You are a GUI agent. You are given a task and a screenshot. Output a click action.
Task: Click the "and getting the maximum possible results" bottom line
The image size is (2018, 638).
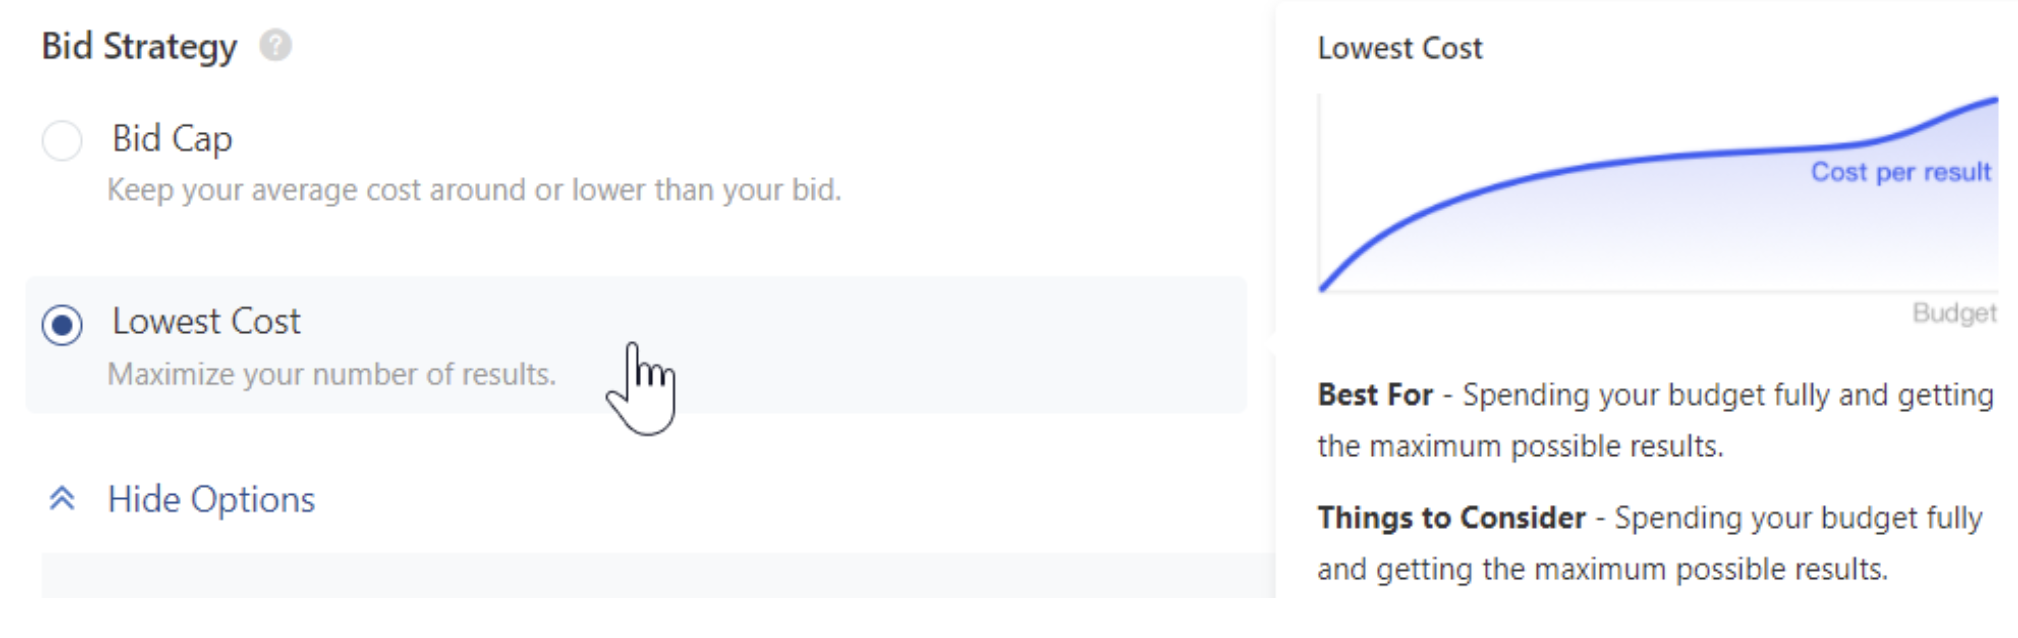pos(1602,569)
